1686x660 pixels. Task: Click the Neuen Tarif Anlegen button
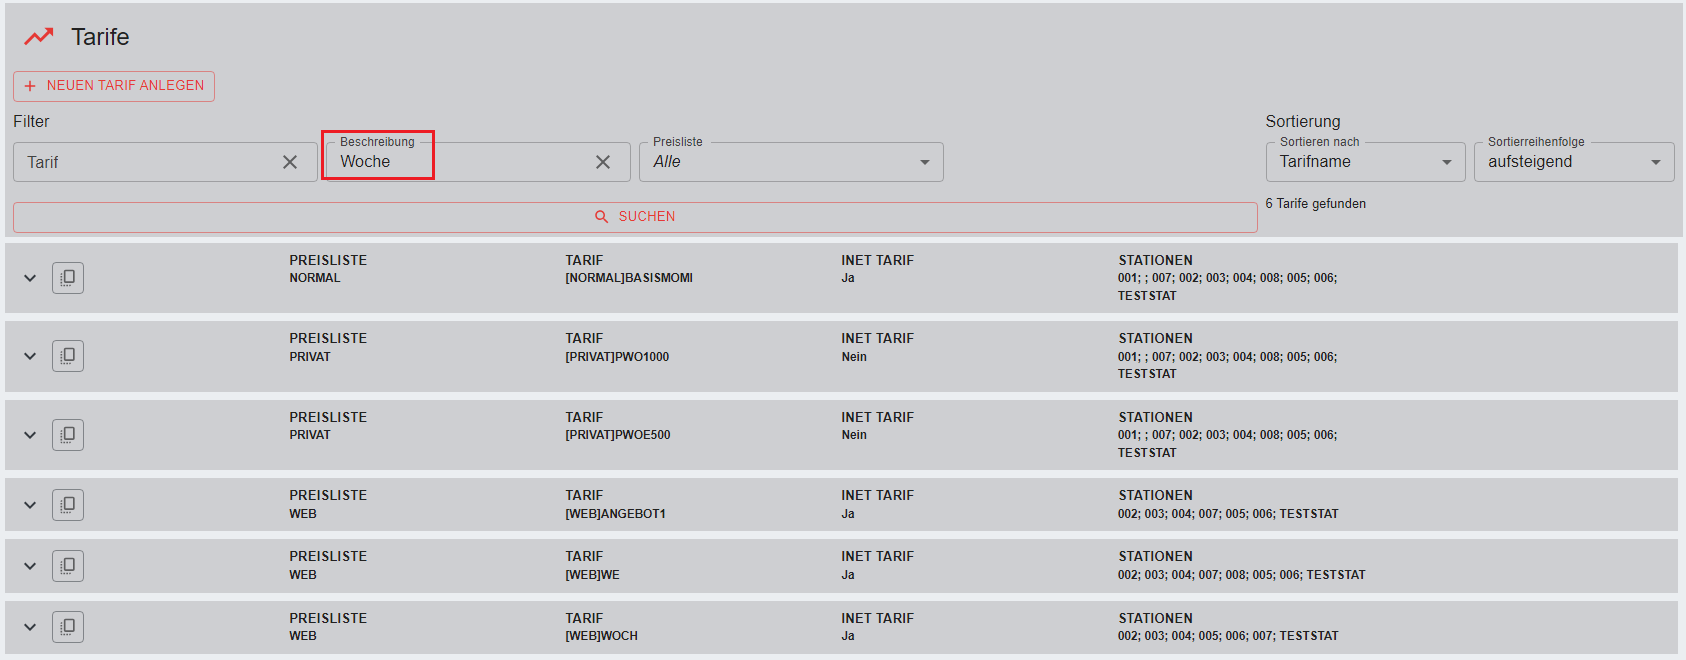point(114,86)
